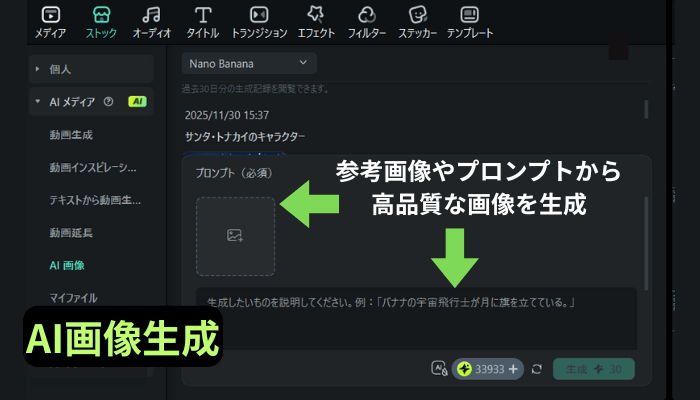Image resolution: width=700 pixels, height=400 pixels.
Task: Click the フィルター (Filters) icon
Action: tap(366, 15)
